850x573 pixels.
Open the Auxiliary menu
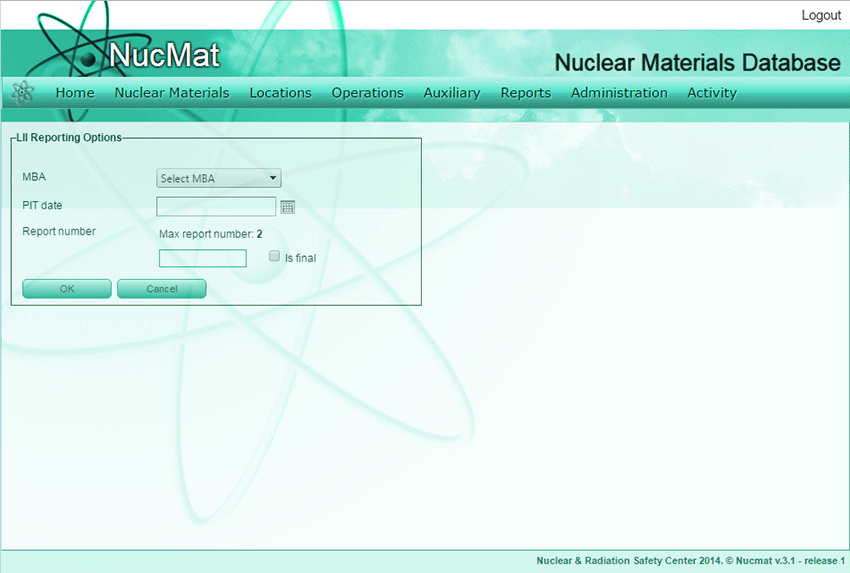451,93
